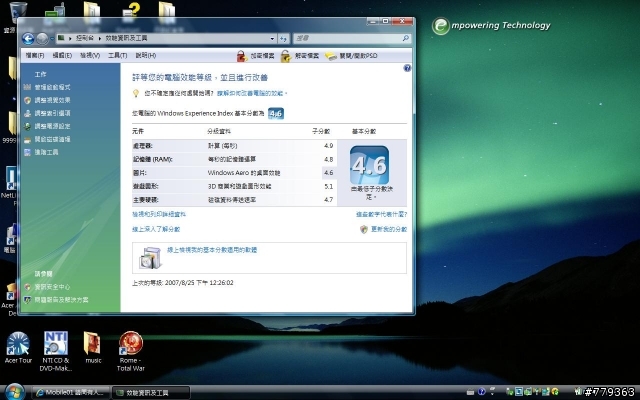The width and height of the screenshot is (640, 400).
Task: Open the Acer Tour desktop shortcut
Action: click(18, 348)
